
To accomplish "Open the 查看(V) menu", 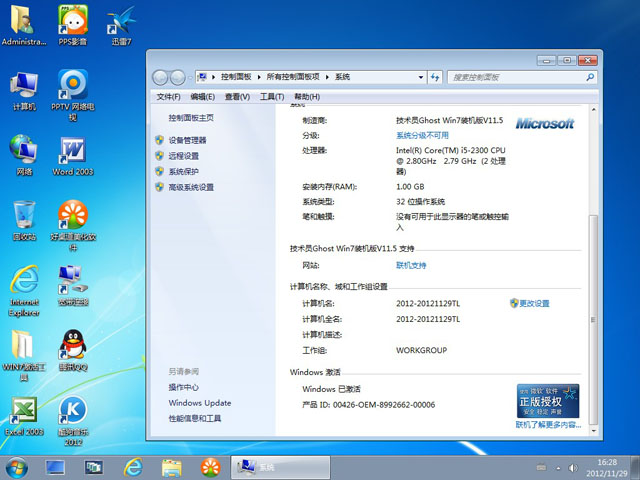I will point(237,97).
